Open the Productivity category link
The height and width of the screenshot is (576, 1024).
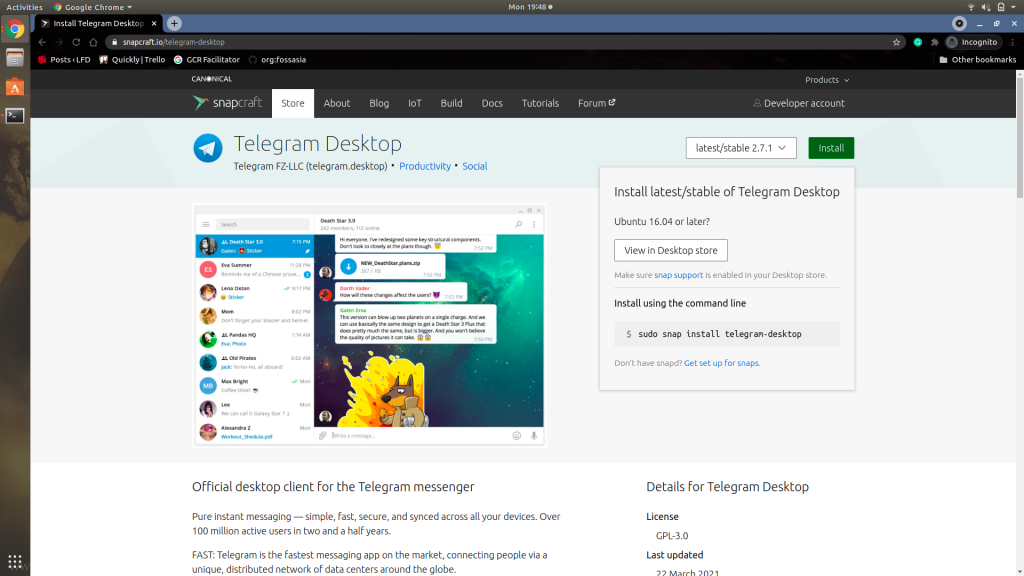[x=424, y=166]
